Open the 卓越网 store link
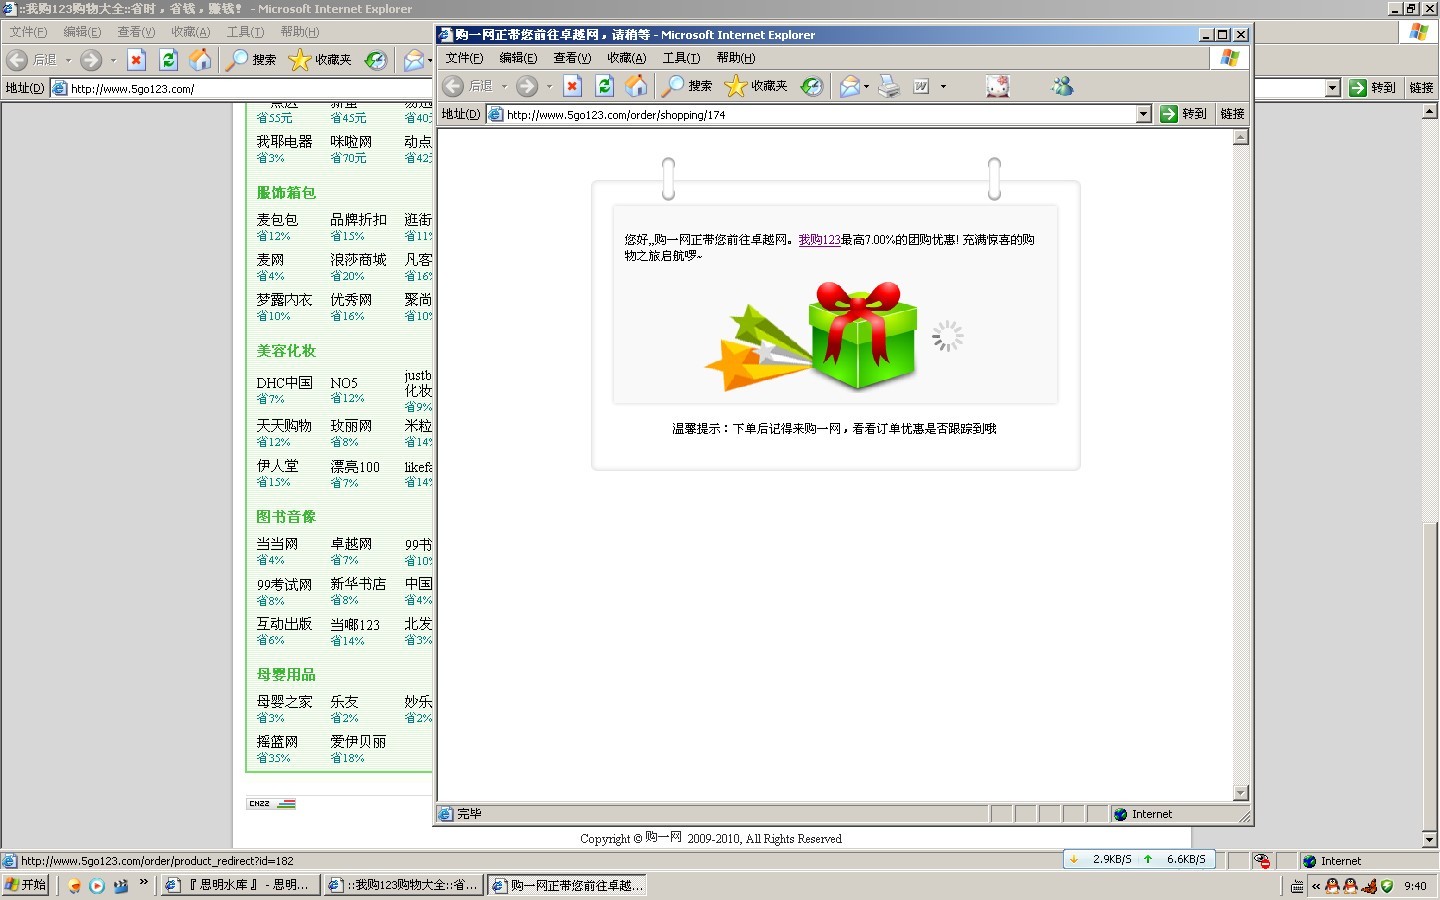The width and height of the screenshot is (1440, 900). [351, 544]
